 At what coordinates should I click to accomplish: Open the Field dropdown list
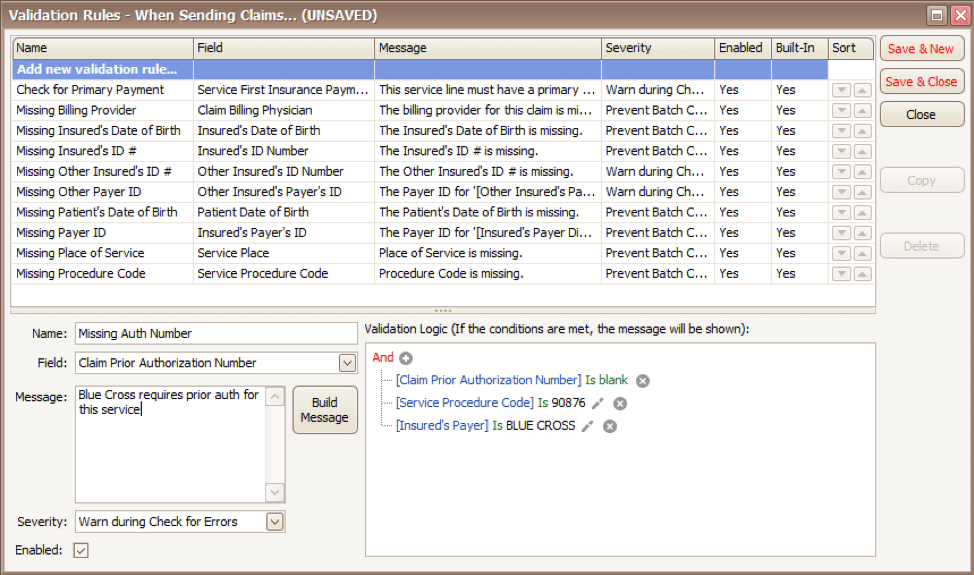[x=347, y=363]
